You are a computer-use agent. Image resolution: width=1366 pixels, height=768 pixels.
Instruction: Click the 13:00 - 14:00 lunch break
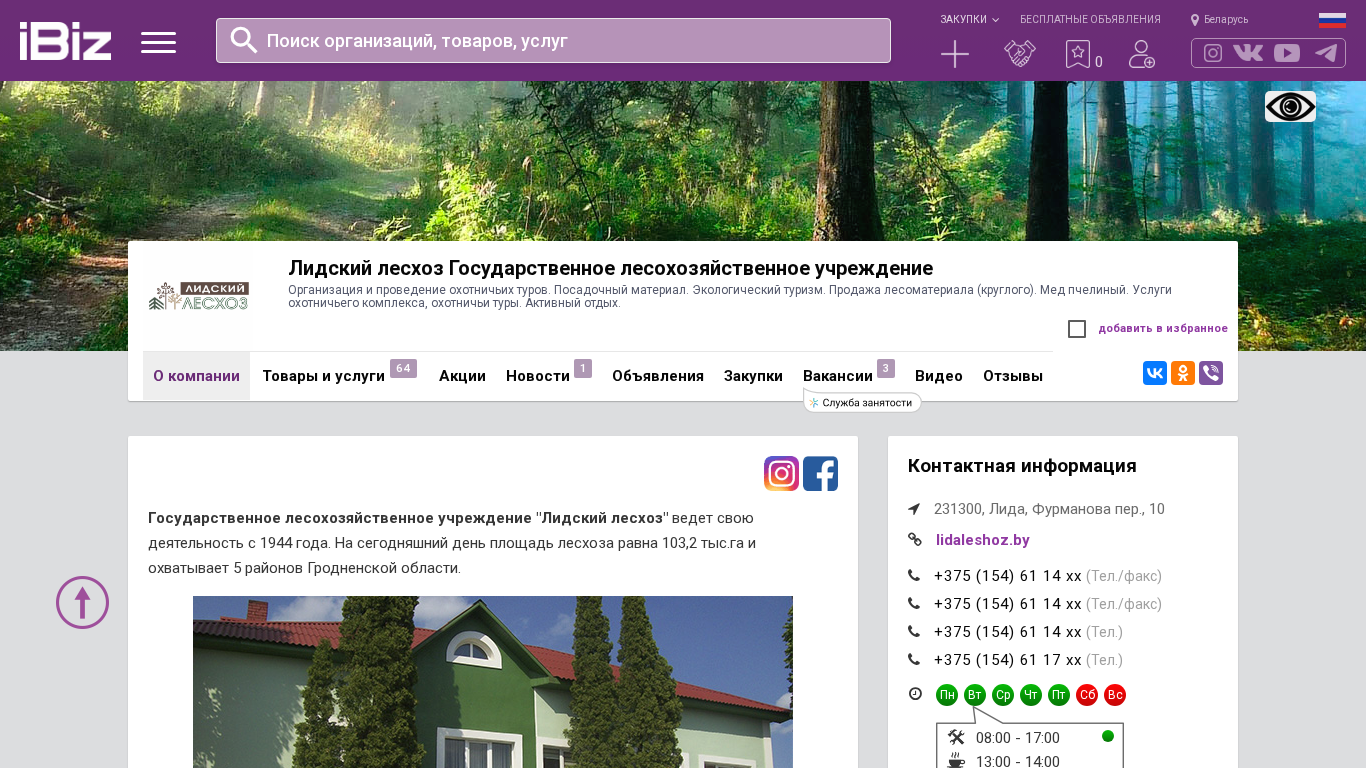(x=1018, y=761)
